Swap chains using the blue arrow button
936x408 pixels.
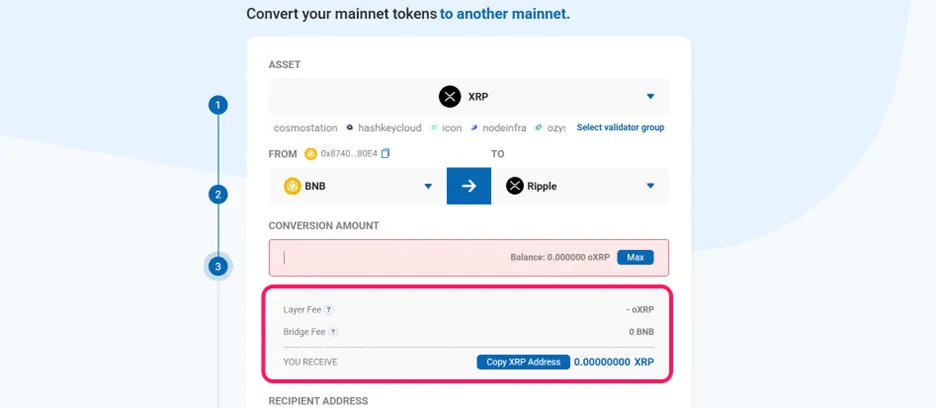pos(469,186)
